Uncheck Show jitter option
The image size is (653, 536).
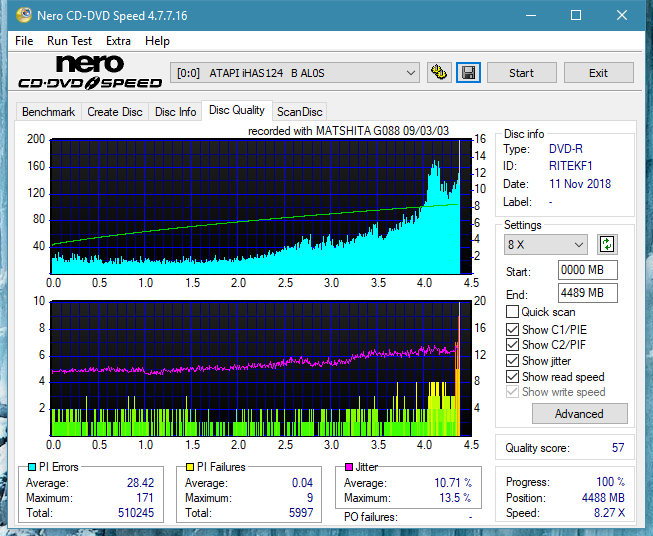click(x=512, y=361)
